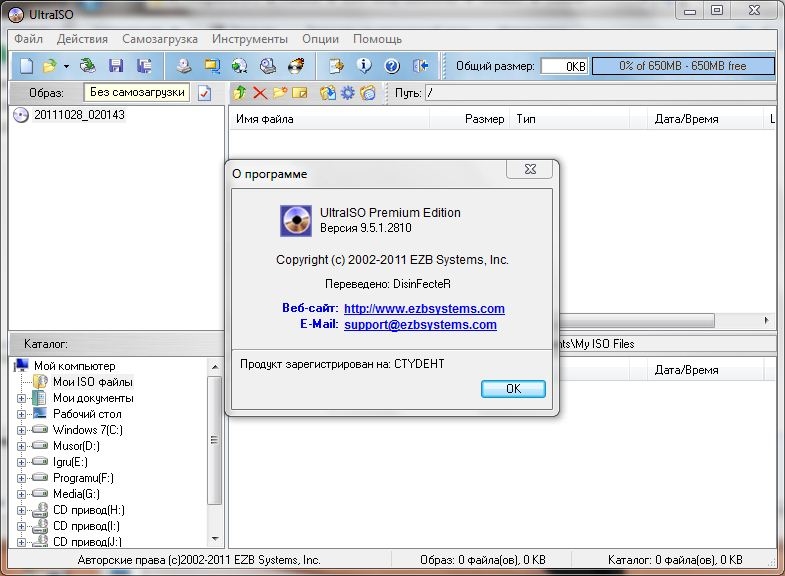Expand the Мои документы tree node
Viewport: 785px width, 576px height.
(x=22, y=398)
